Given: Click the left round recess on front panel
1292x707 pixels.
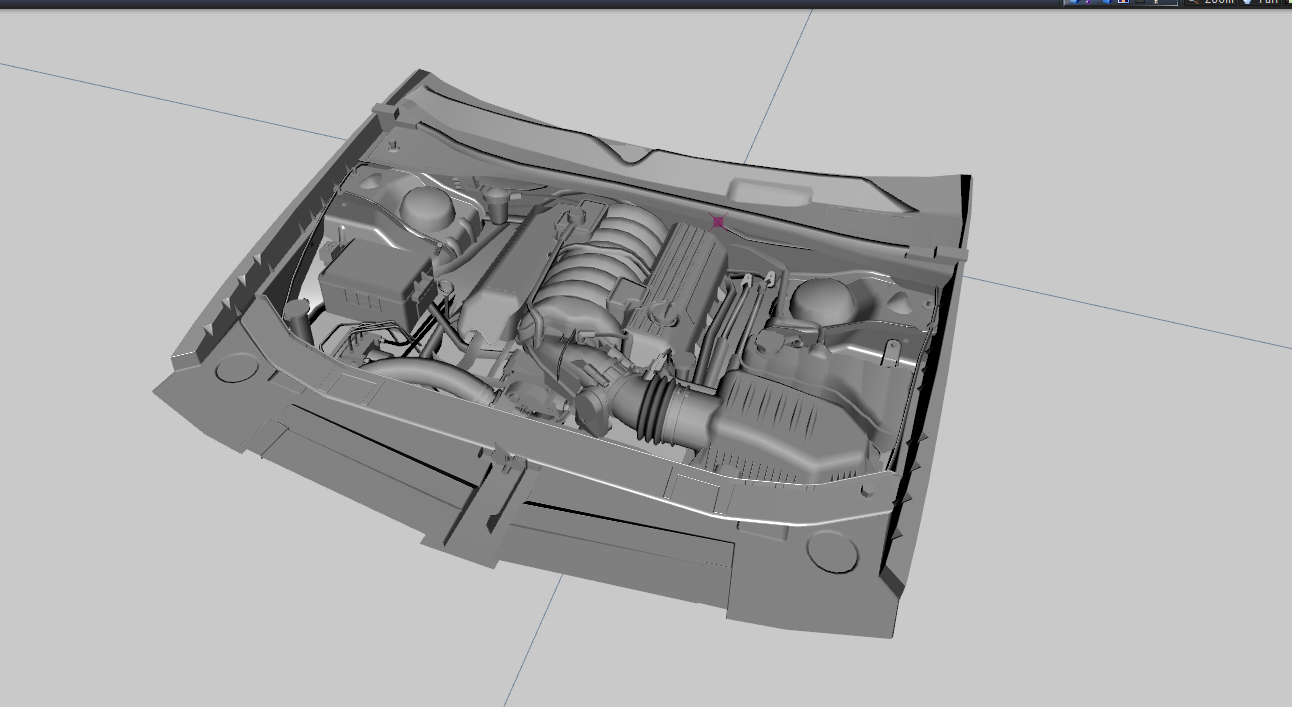Looking at the screenshot, I should 237,367.
